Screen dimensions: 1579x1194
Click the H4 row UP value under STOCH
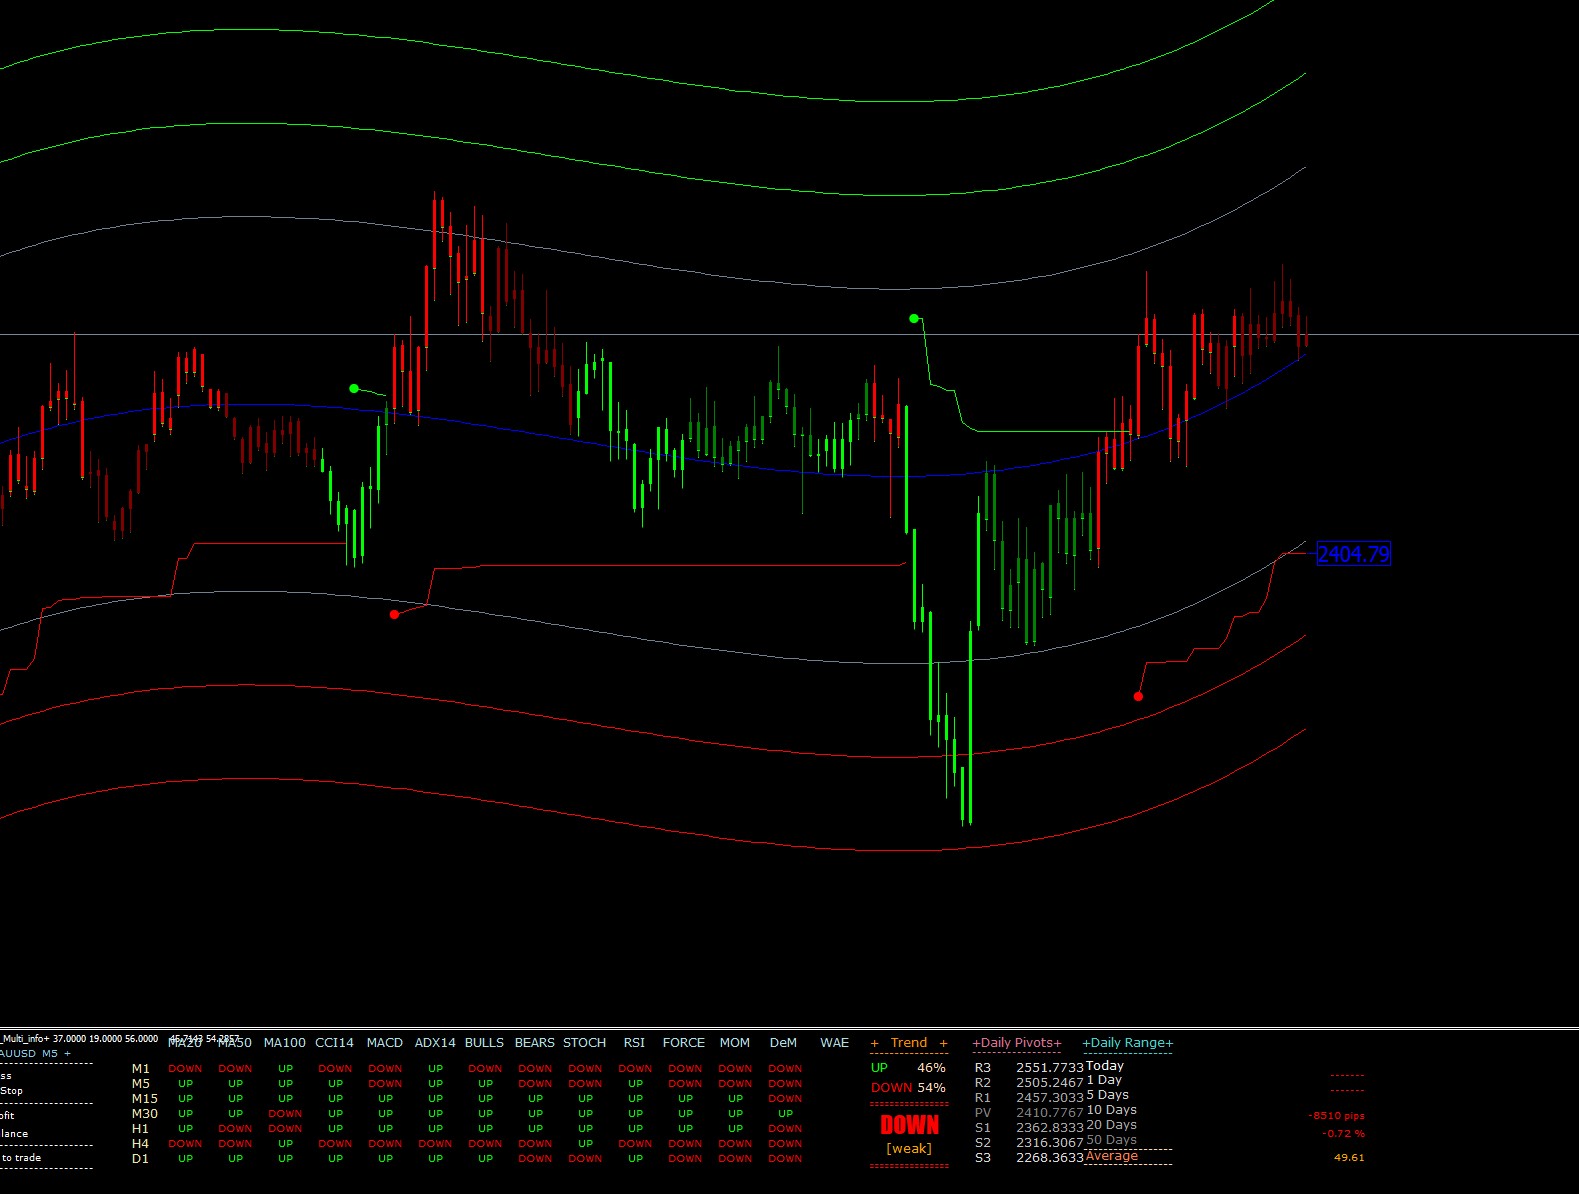pos(585,1144)
